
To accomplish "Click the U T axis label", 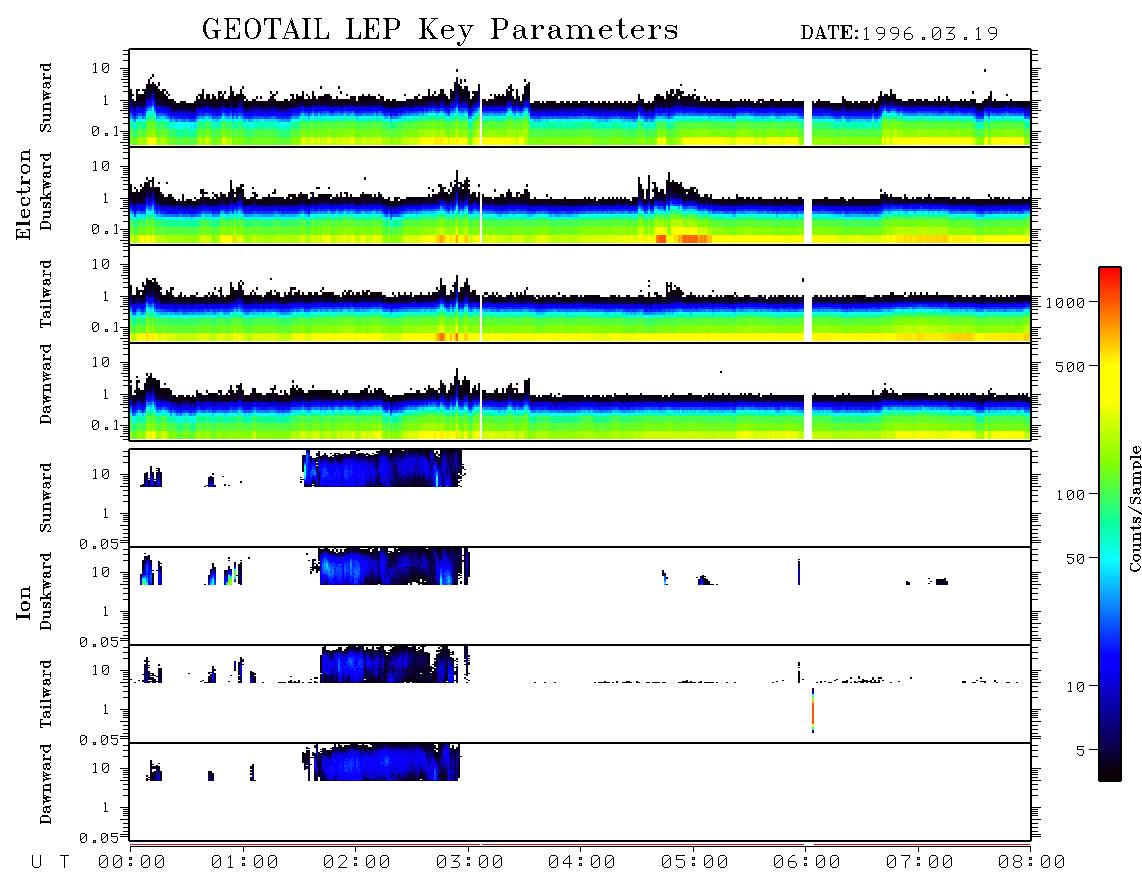I will pyautogui.click(x=50, y=862).
